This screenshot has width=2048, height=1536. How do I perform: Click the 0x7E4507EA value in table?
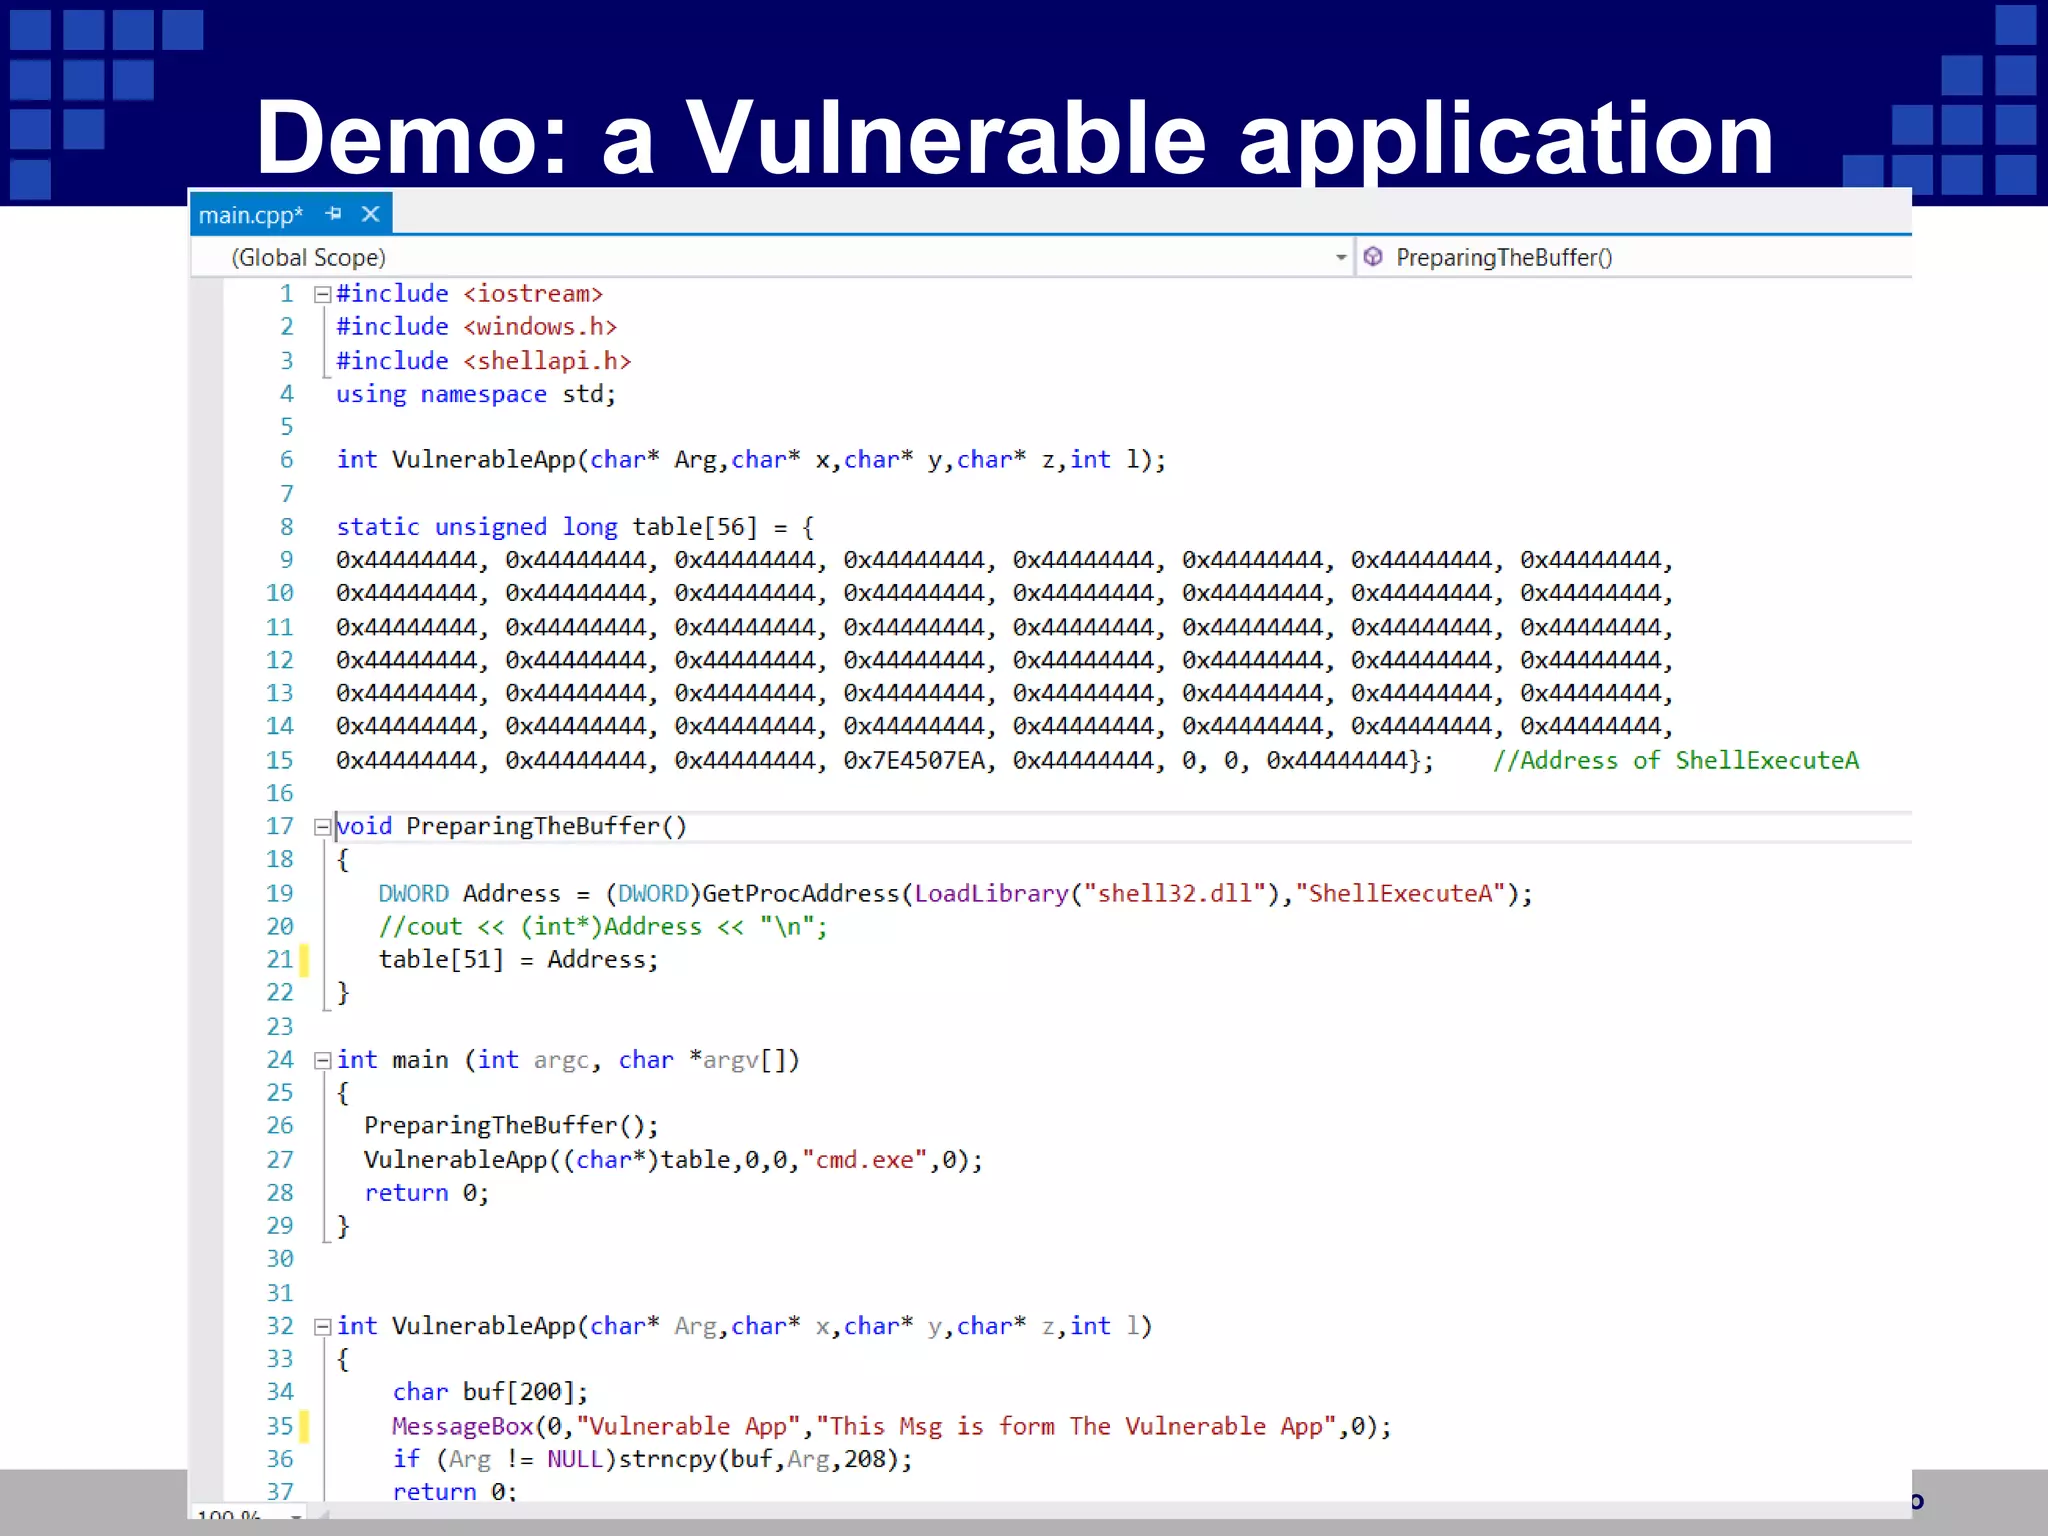point(914,761)
